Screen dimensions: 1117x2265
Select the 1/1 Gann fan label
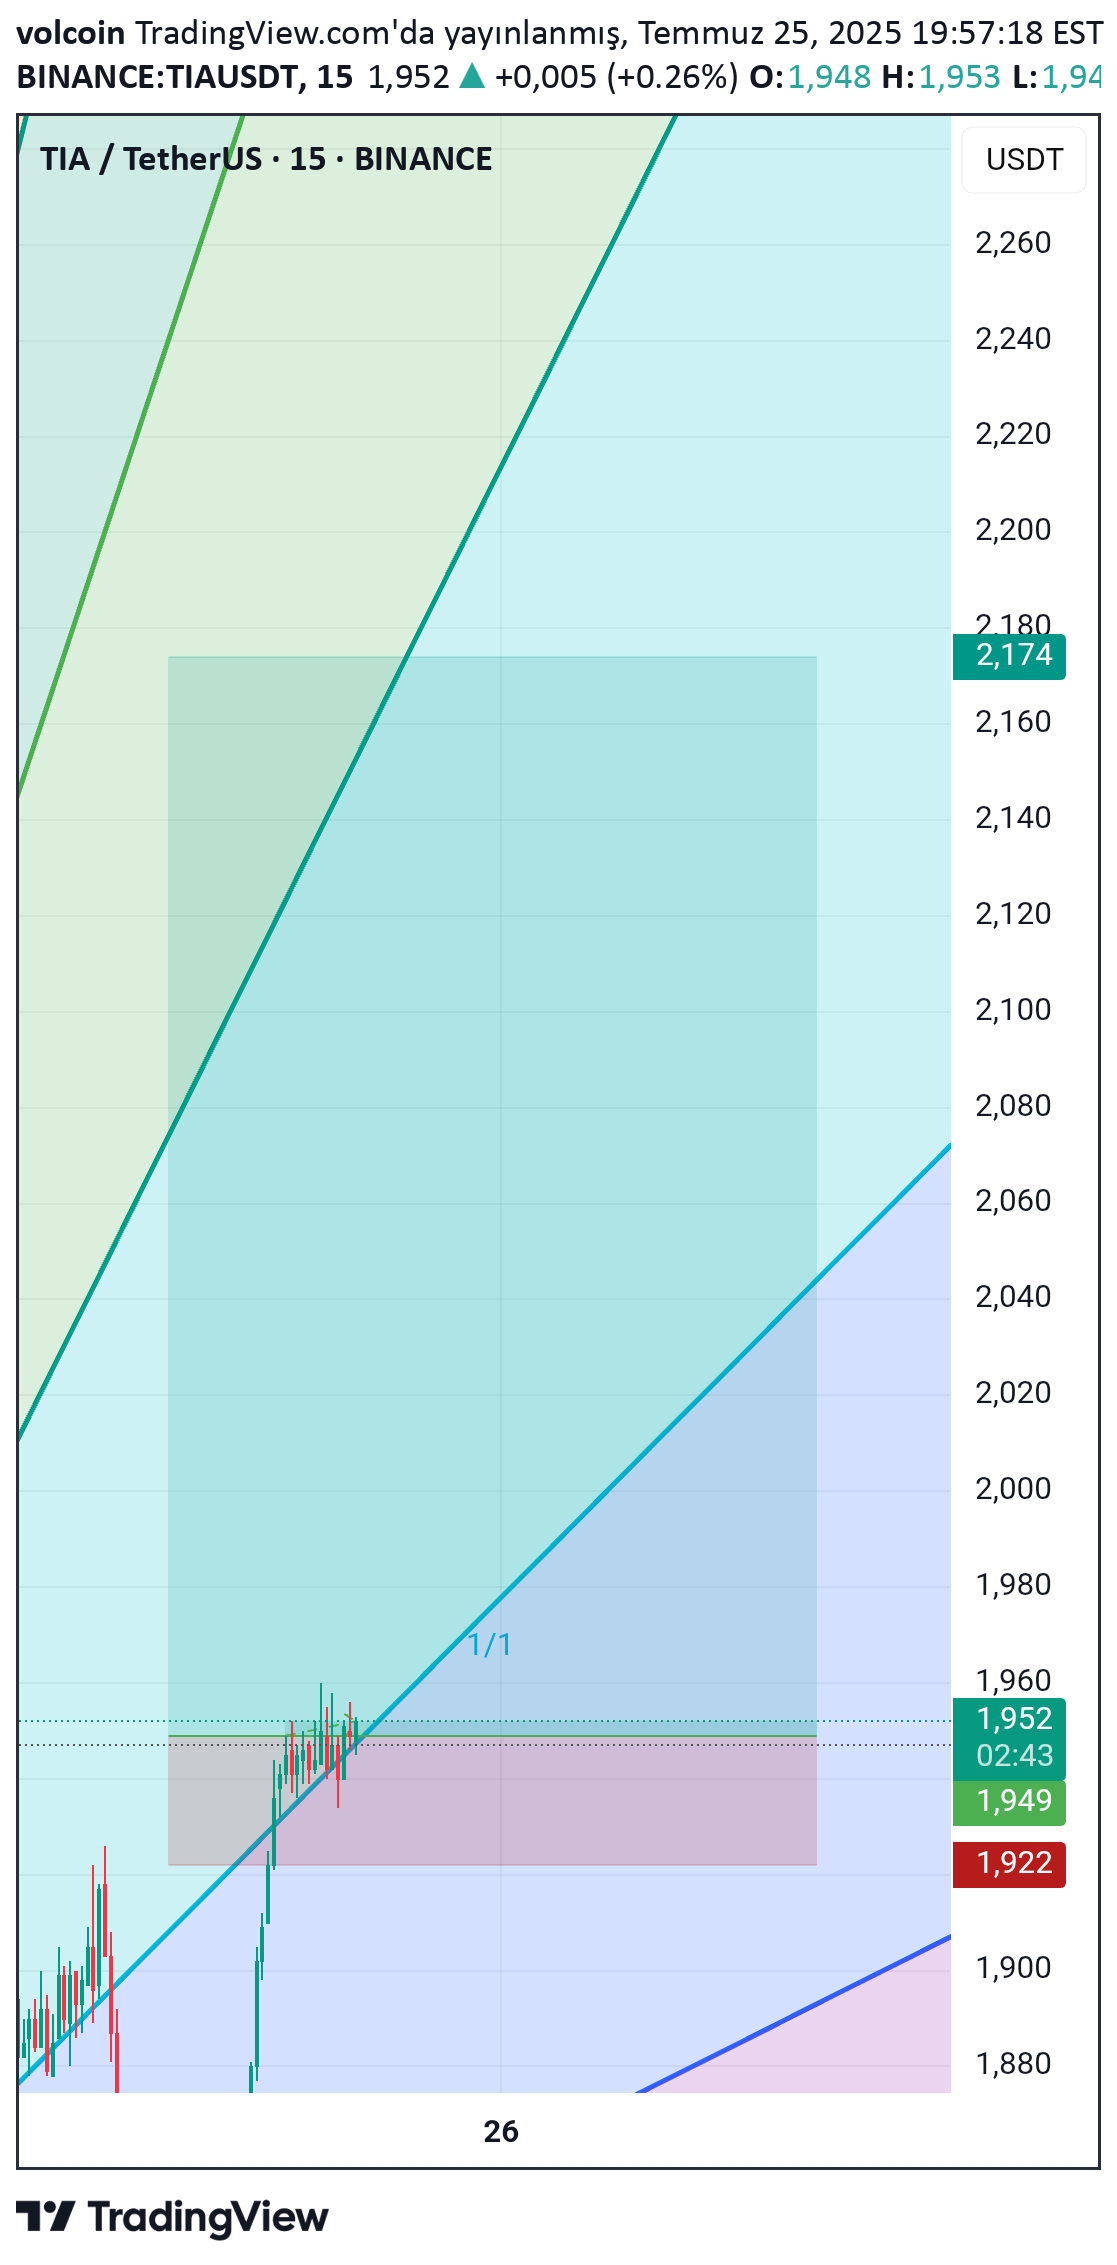490,1645
